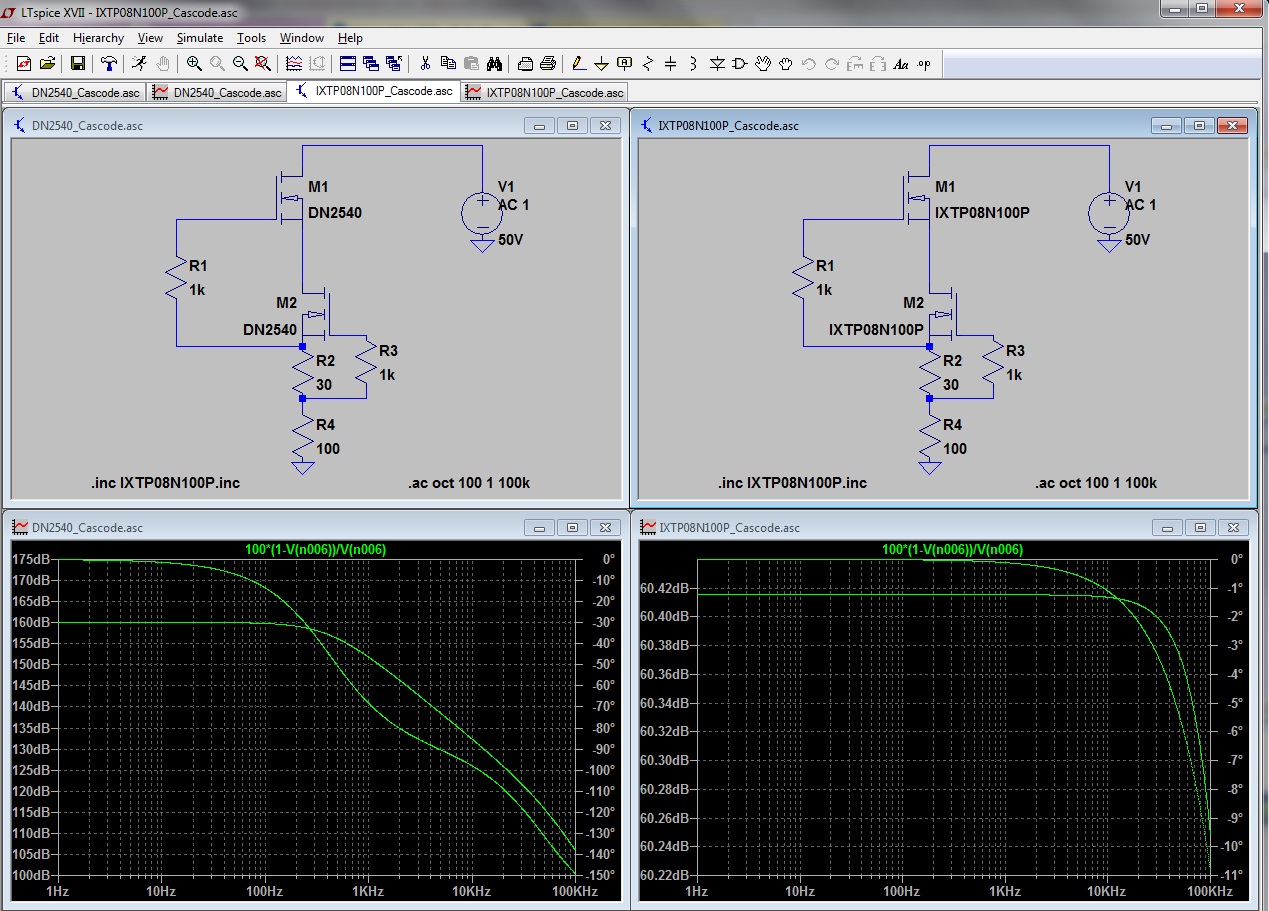Click the Find binoculars icon
This screenshot has width=1269, height=911.
click(x=494, y=63)
